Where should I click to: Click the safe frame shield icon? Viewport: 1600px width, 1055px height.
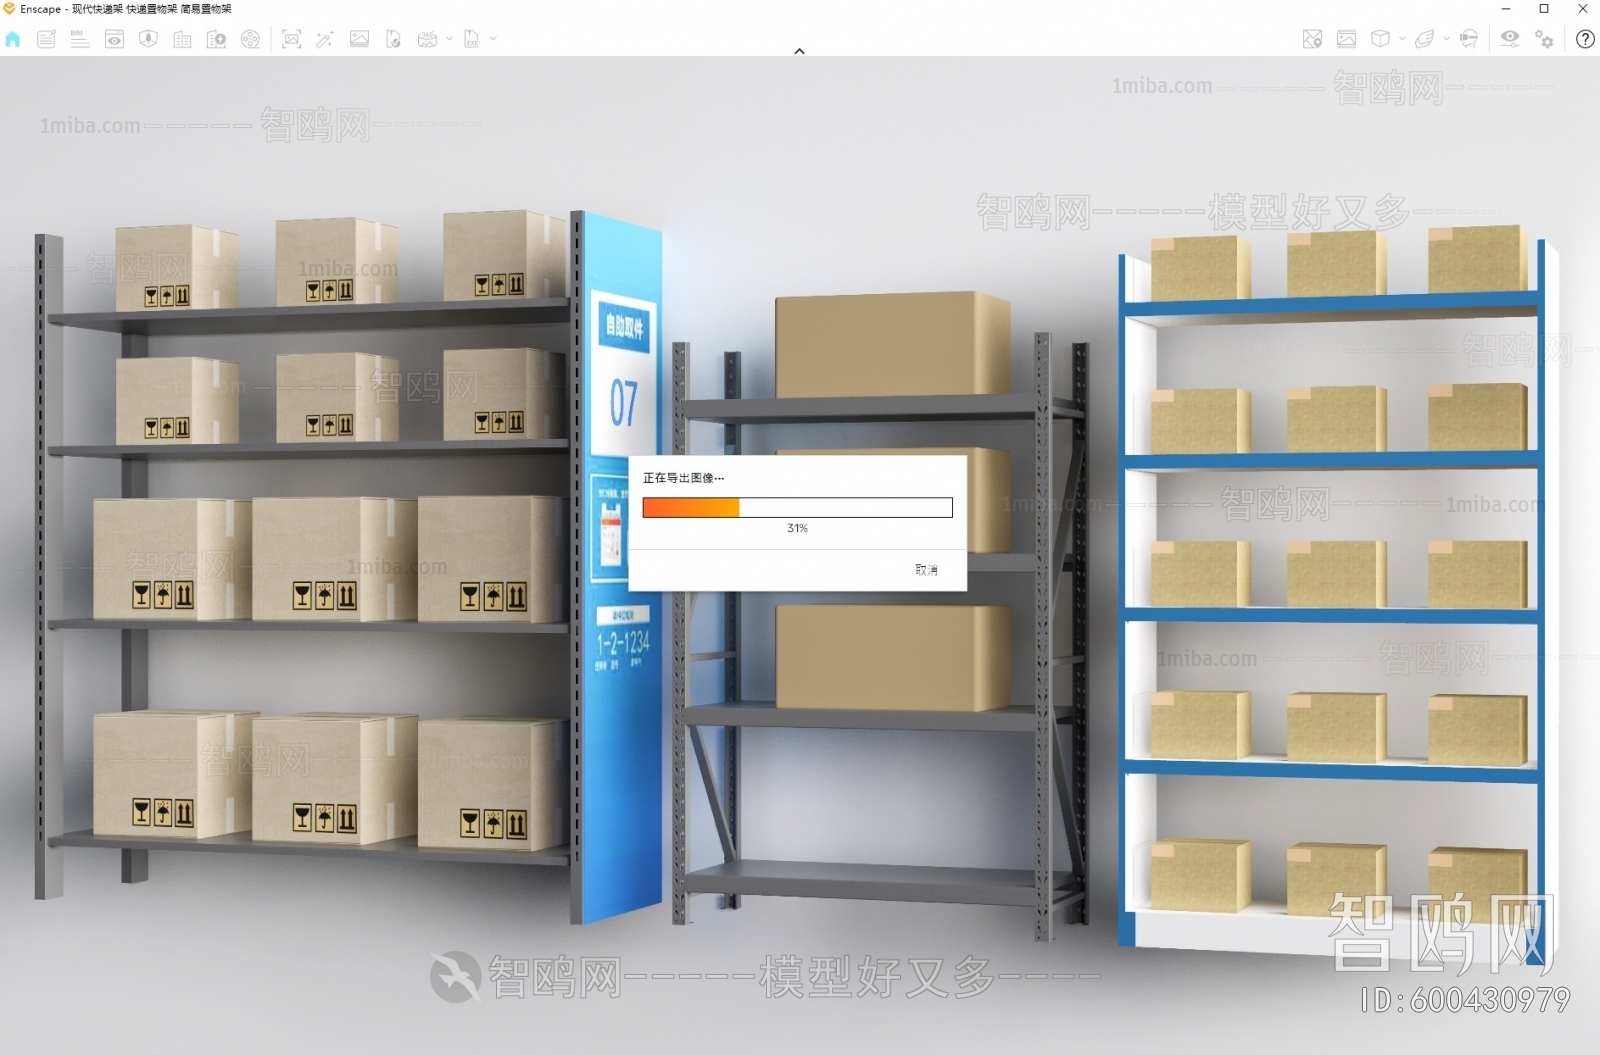pos(148,40)
